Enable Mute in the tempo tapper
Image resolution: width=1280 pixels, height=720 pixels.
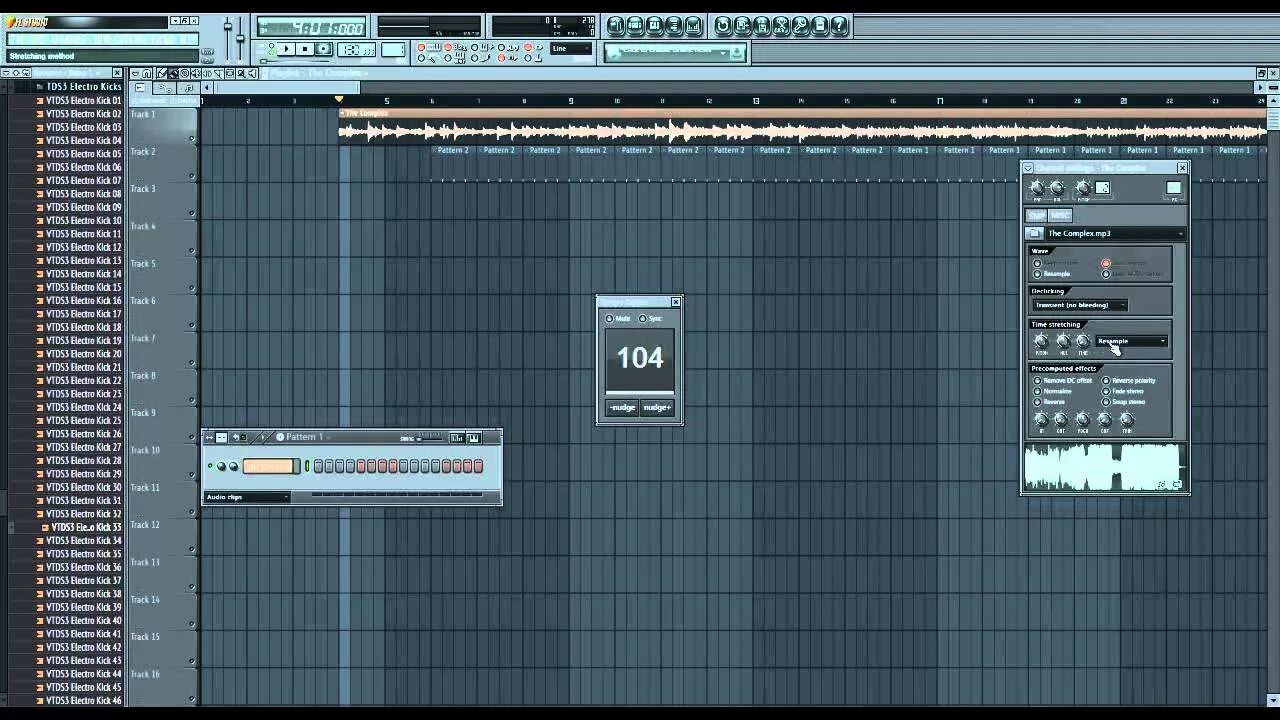click(618, 318)
